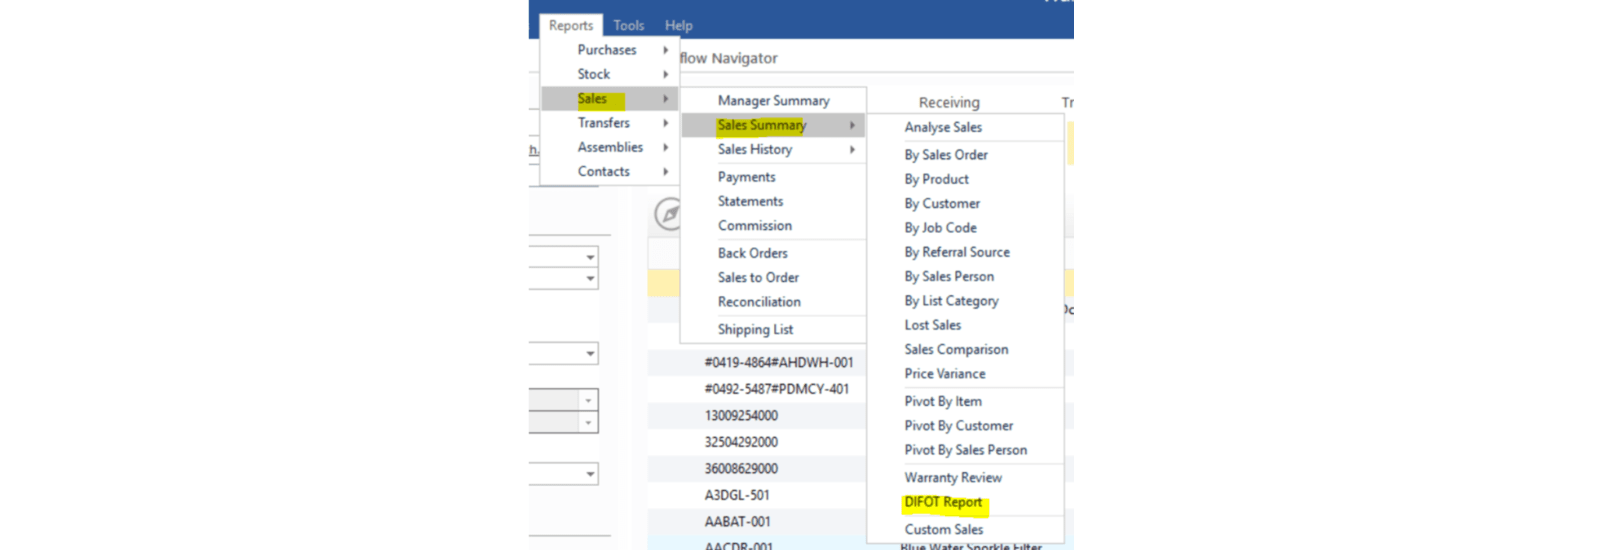The width and height of the screenshot is (1600, 550).
Task: Expand the Transfers reports submenu
Action: (x=609, y=123)
